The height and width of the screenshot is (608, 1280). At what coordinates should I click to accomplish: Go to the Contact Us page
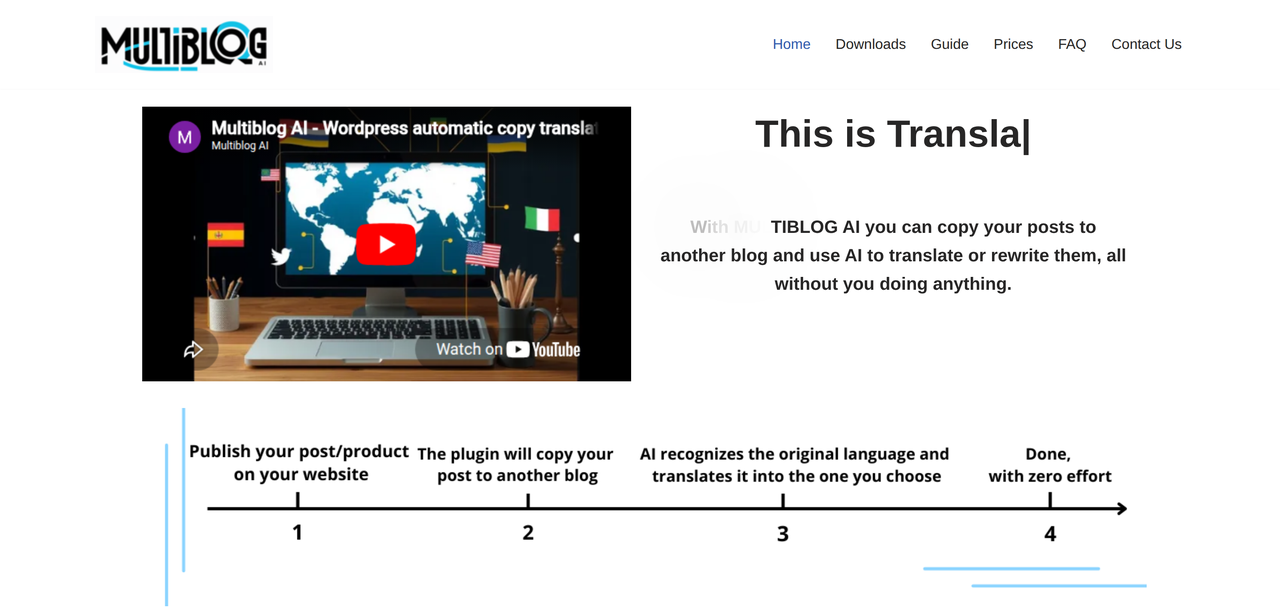(x=1146, y=44)
